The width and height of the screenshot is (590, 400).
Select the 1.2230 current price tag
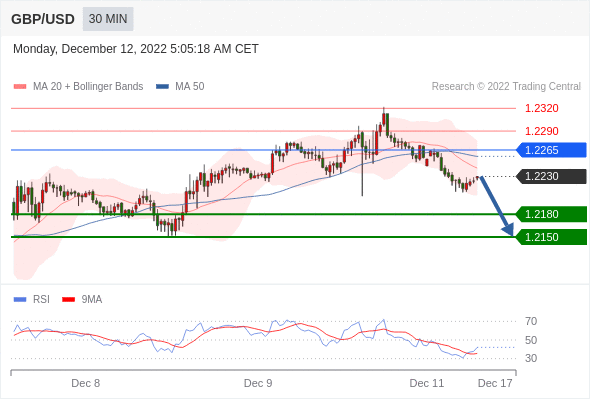pyautogui.click(x=551, y=176)
